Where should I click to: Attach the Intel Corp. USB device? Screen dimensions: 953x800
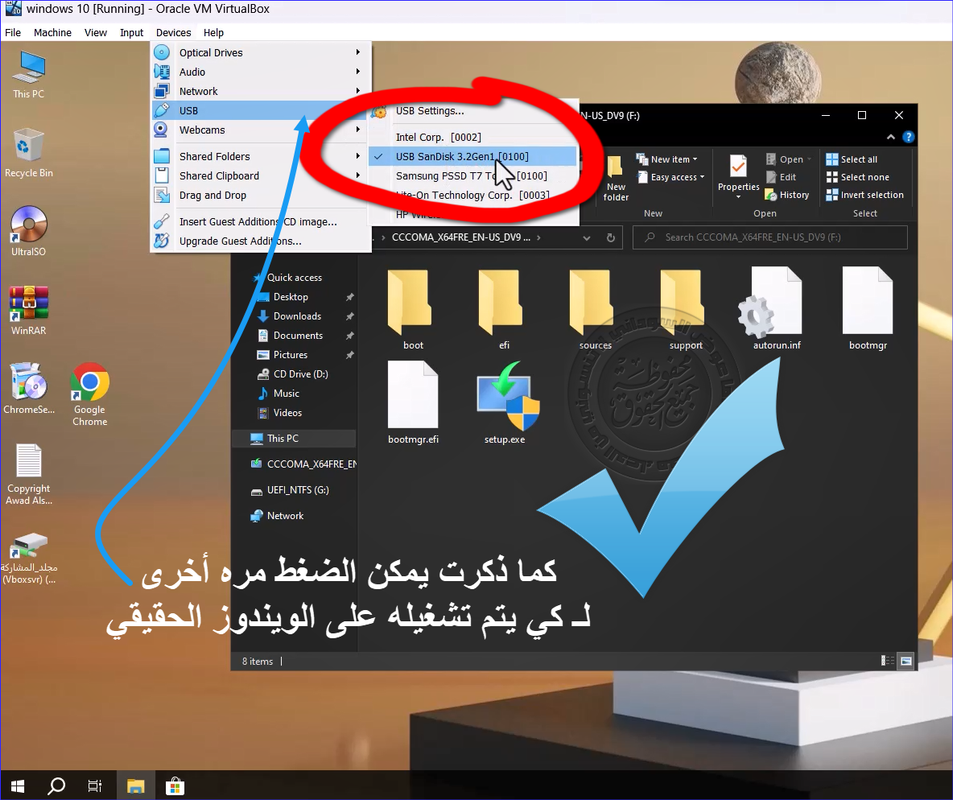[438, 137]
